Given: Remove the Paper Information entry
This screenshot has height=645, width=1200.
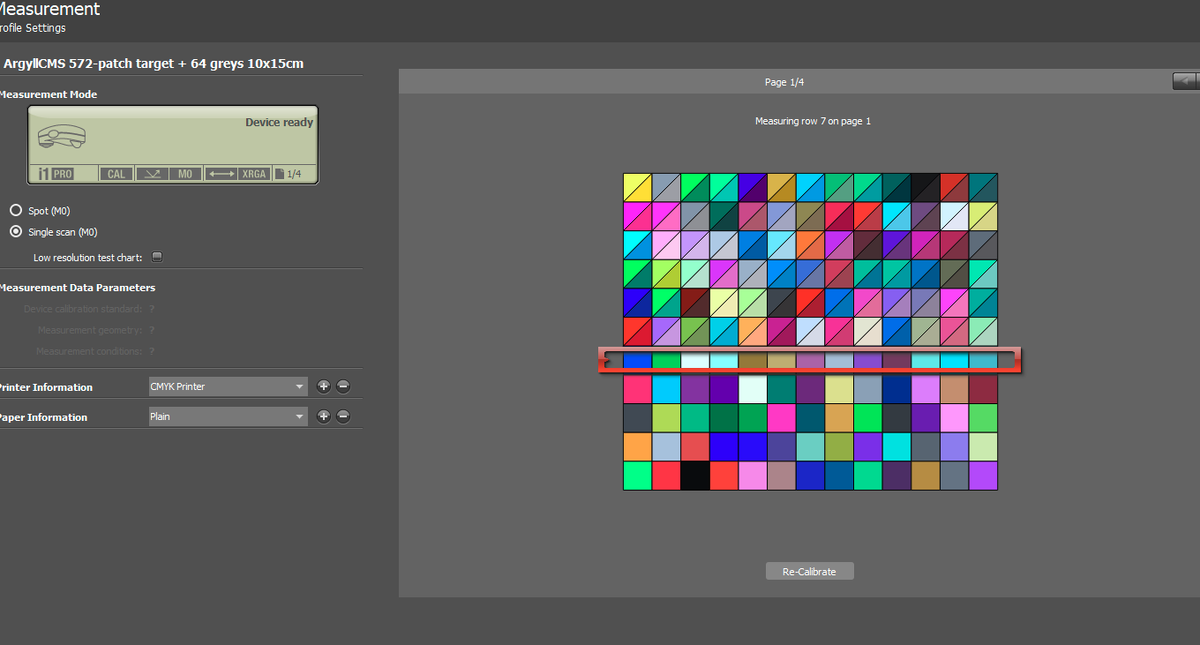Looking at the screenshot, I should pos(343,417).
